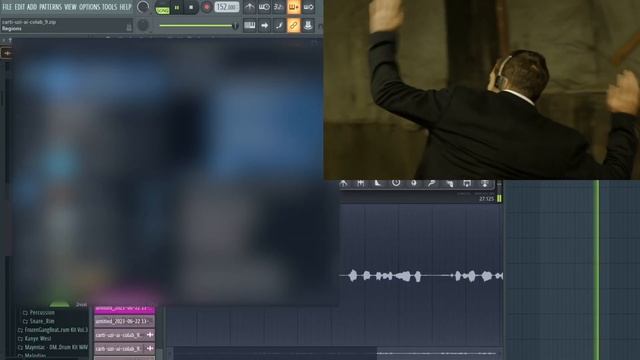Stop playback with the stop button
The height and width of the screenshot is (360, 640).
(191, 7)
